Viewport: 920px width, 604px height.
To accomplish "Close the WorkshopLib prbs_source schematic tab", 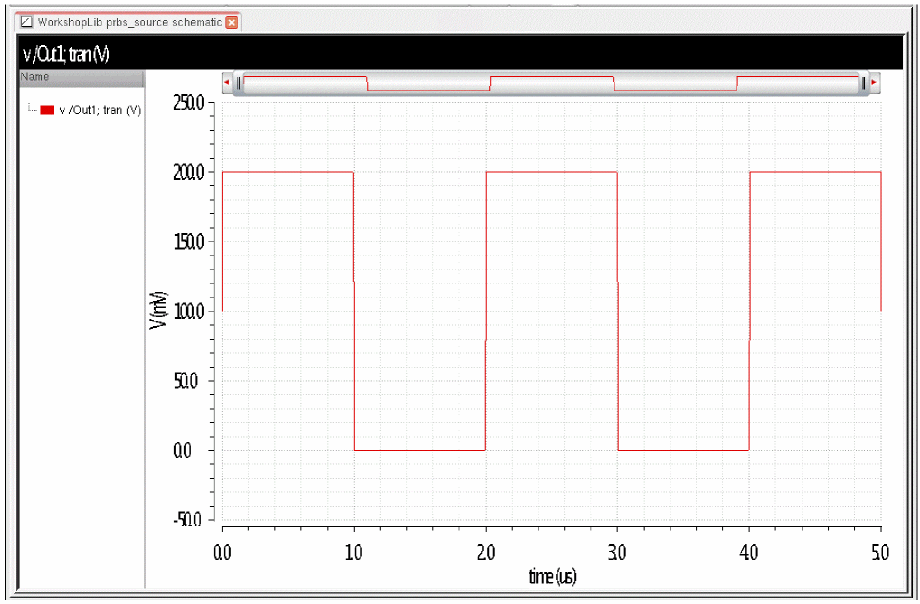I will (232, 22).
